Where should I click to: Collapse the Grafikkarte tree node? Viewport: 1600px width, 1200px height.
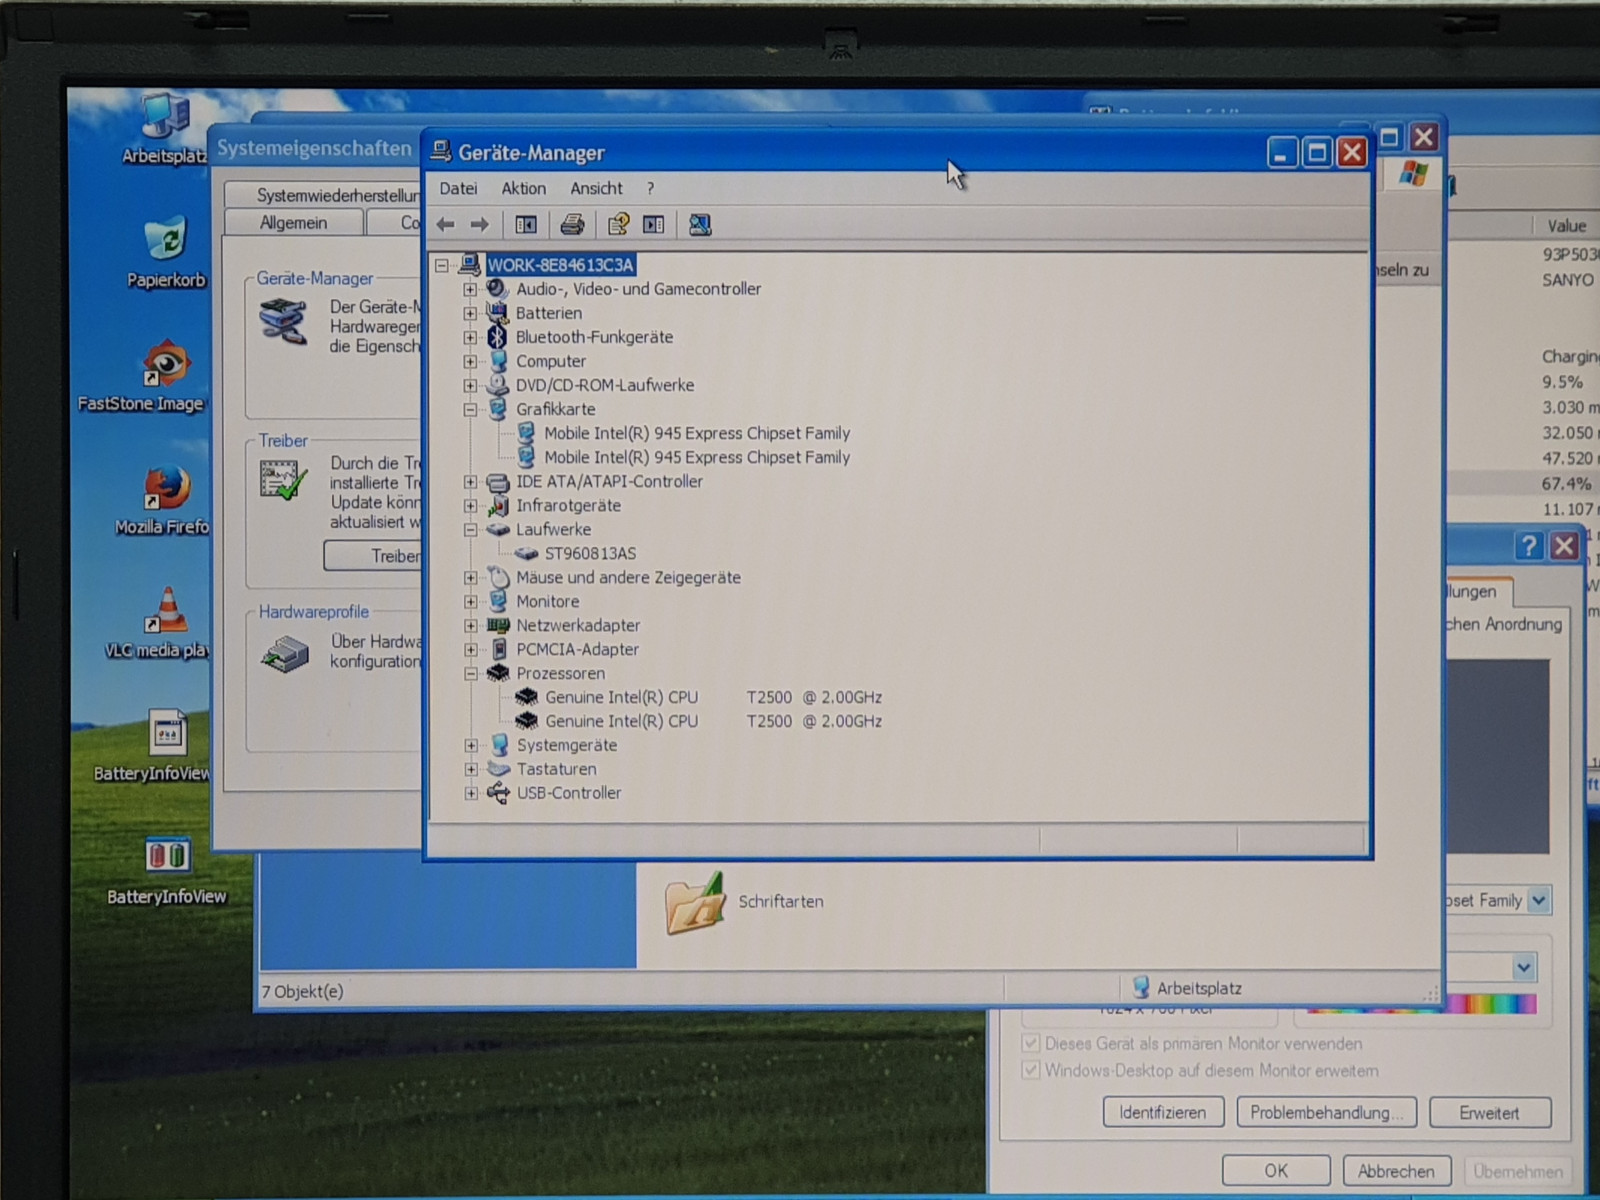pyautogui.click(x=470, y=410)
